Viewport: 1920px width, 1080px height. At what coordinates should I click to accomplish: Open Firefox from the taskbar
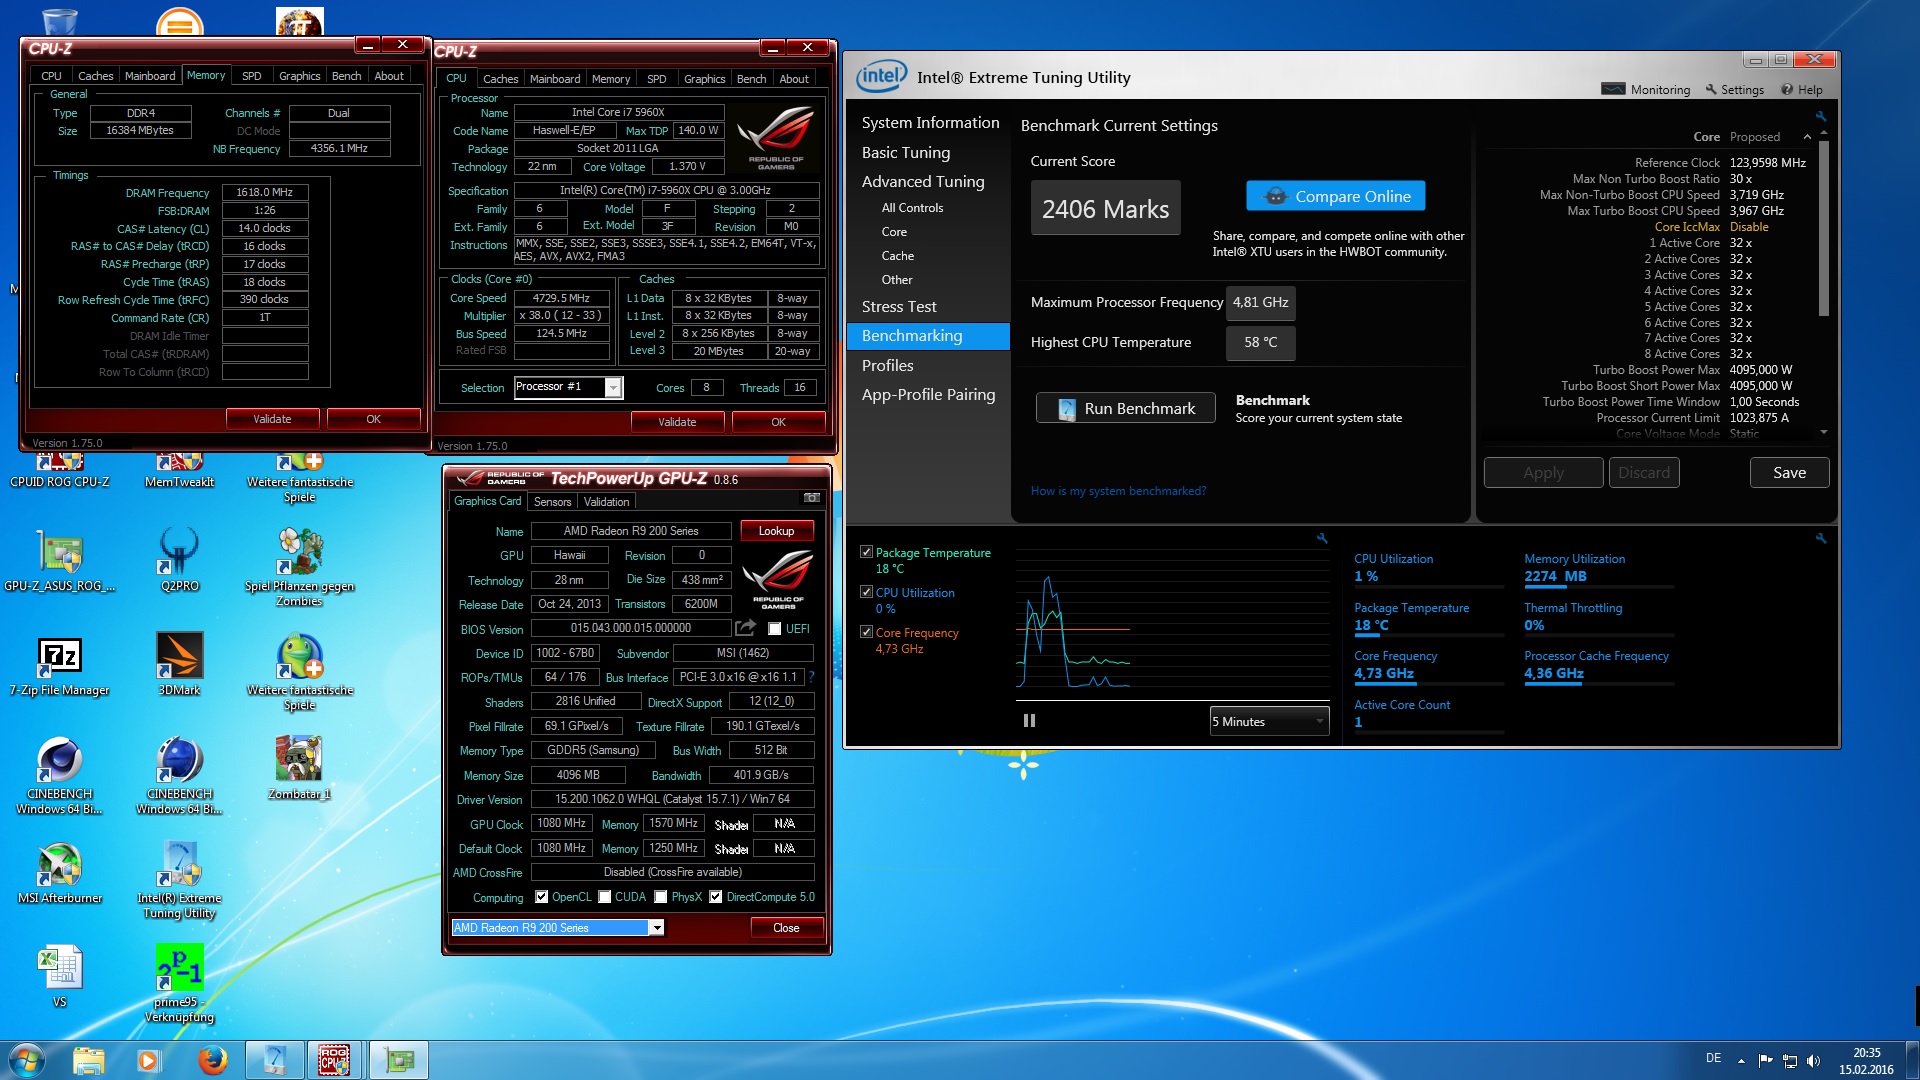212,1060
